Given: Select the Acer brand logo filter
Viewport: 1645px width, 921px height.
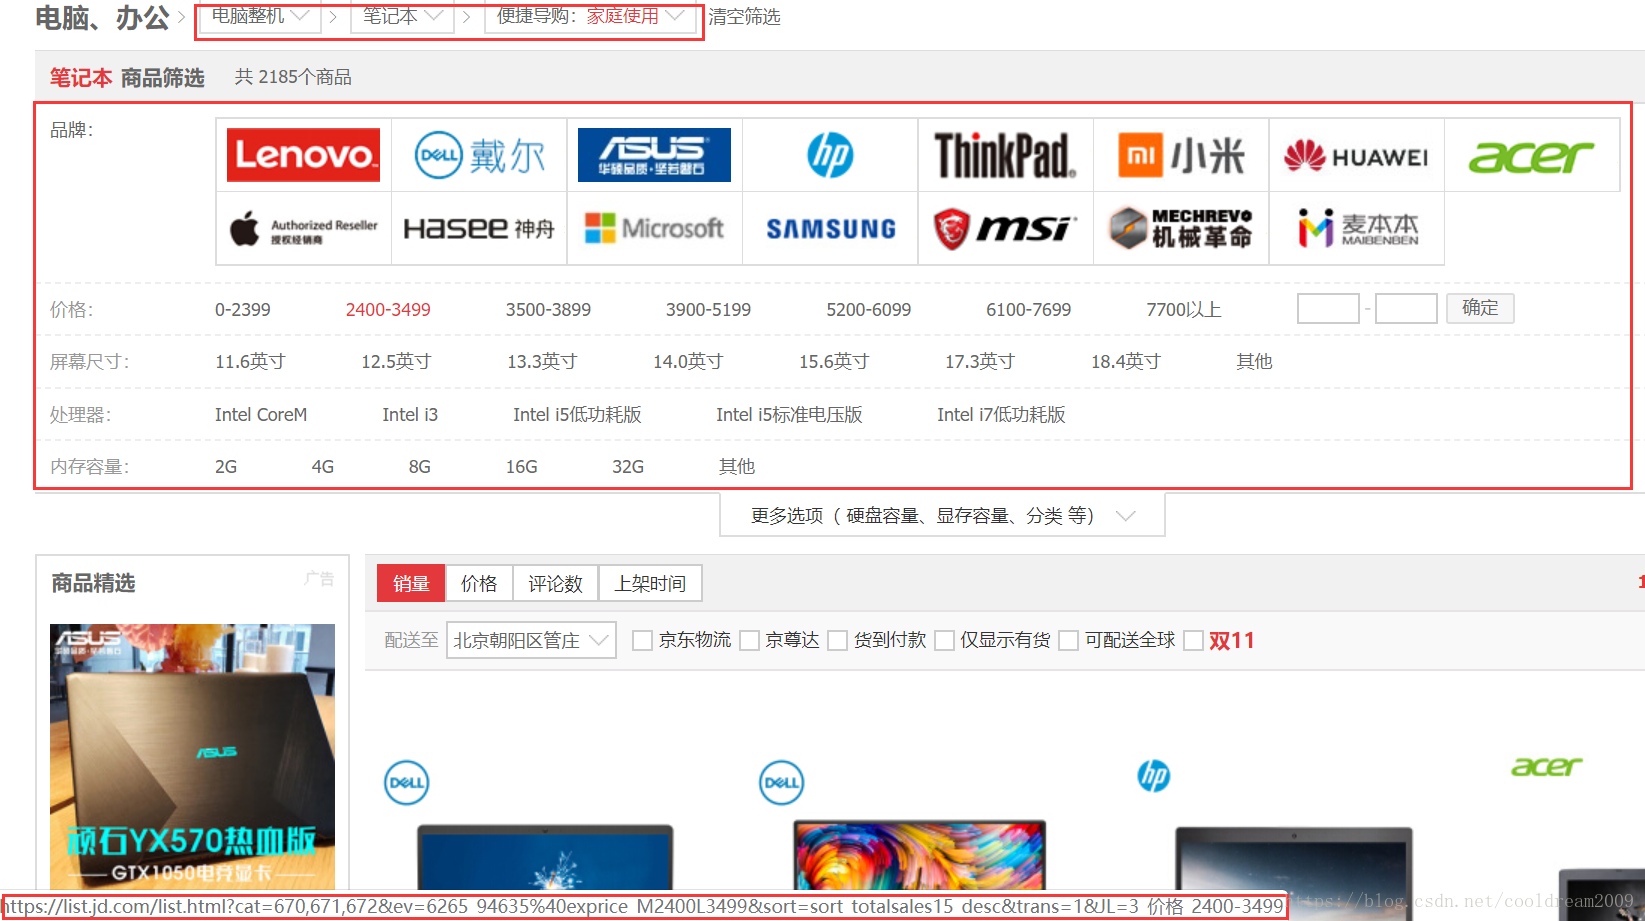Looking at the screenshot, I should click(1531, 156).
